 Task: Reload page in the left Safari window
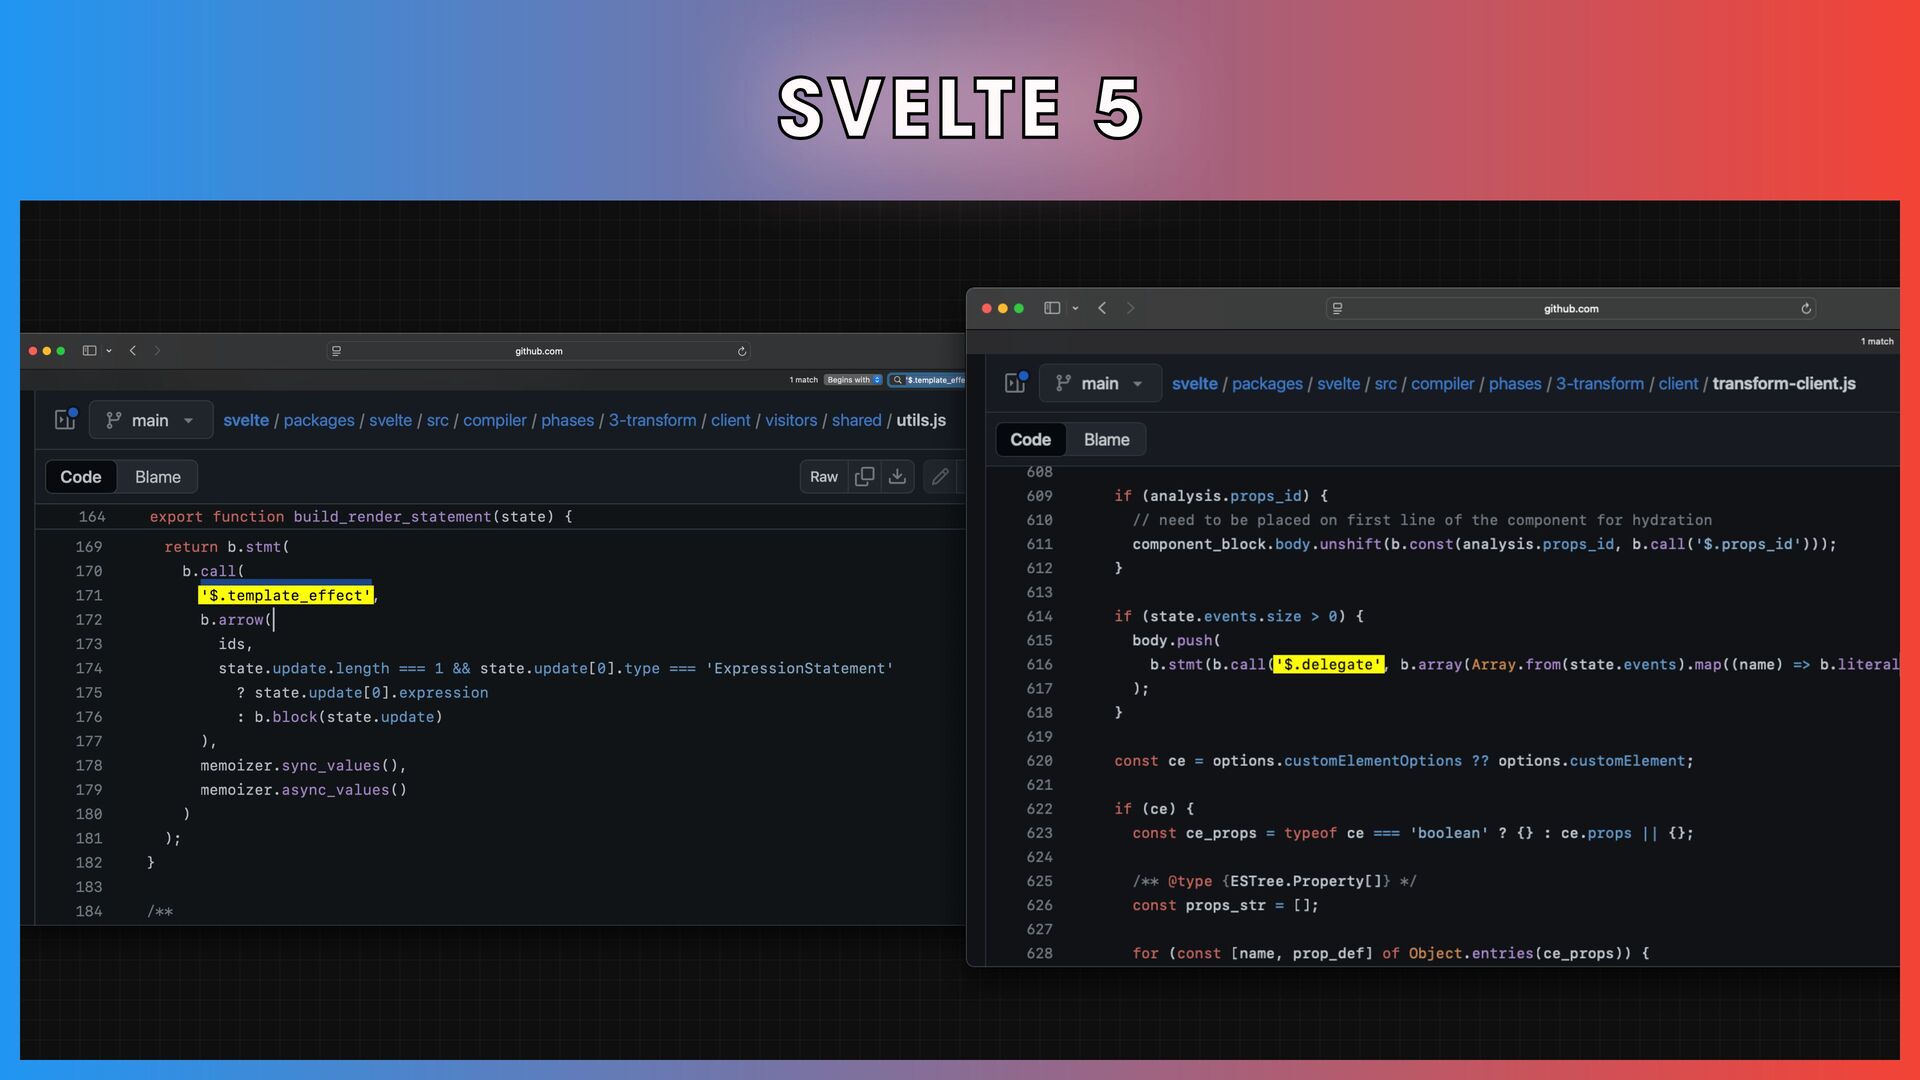pyautogui.click(x=742, y=351)
